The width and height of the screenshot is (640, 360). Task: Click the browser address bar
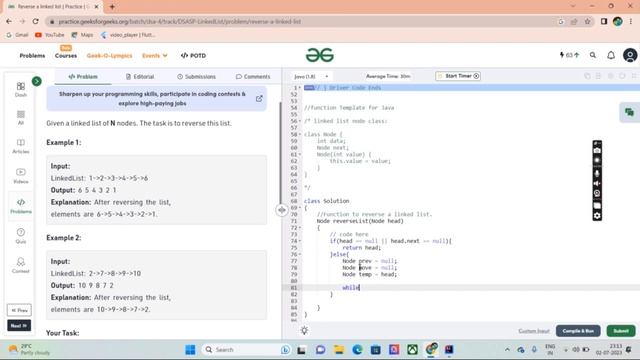(x=302, y=22)
